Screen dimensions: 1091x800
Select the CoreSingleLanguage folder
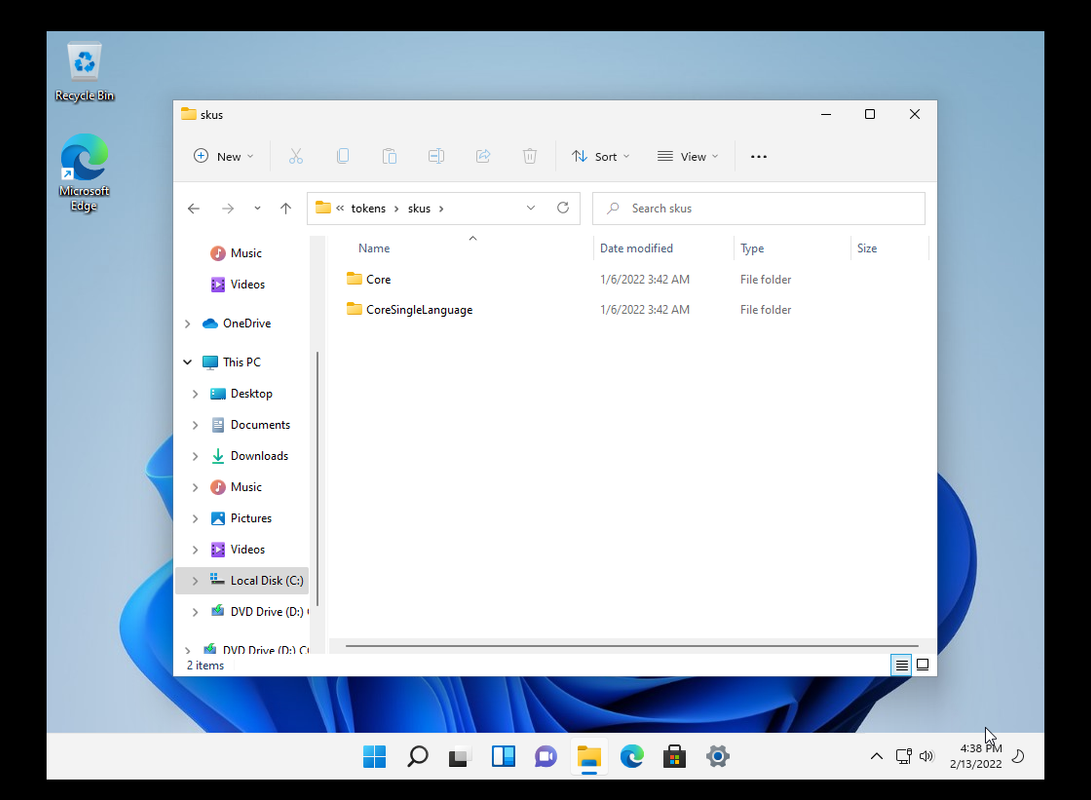click(x=419, y=310)
